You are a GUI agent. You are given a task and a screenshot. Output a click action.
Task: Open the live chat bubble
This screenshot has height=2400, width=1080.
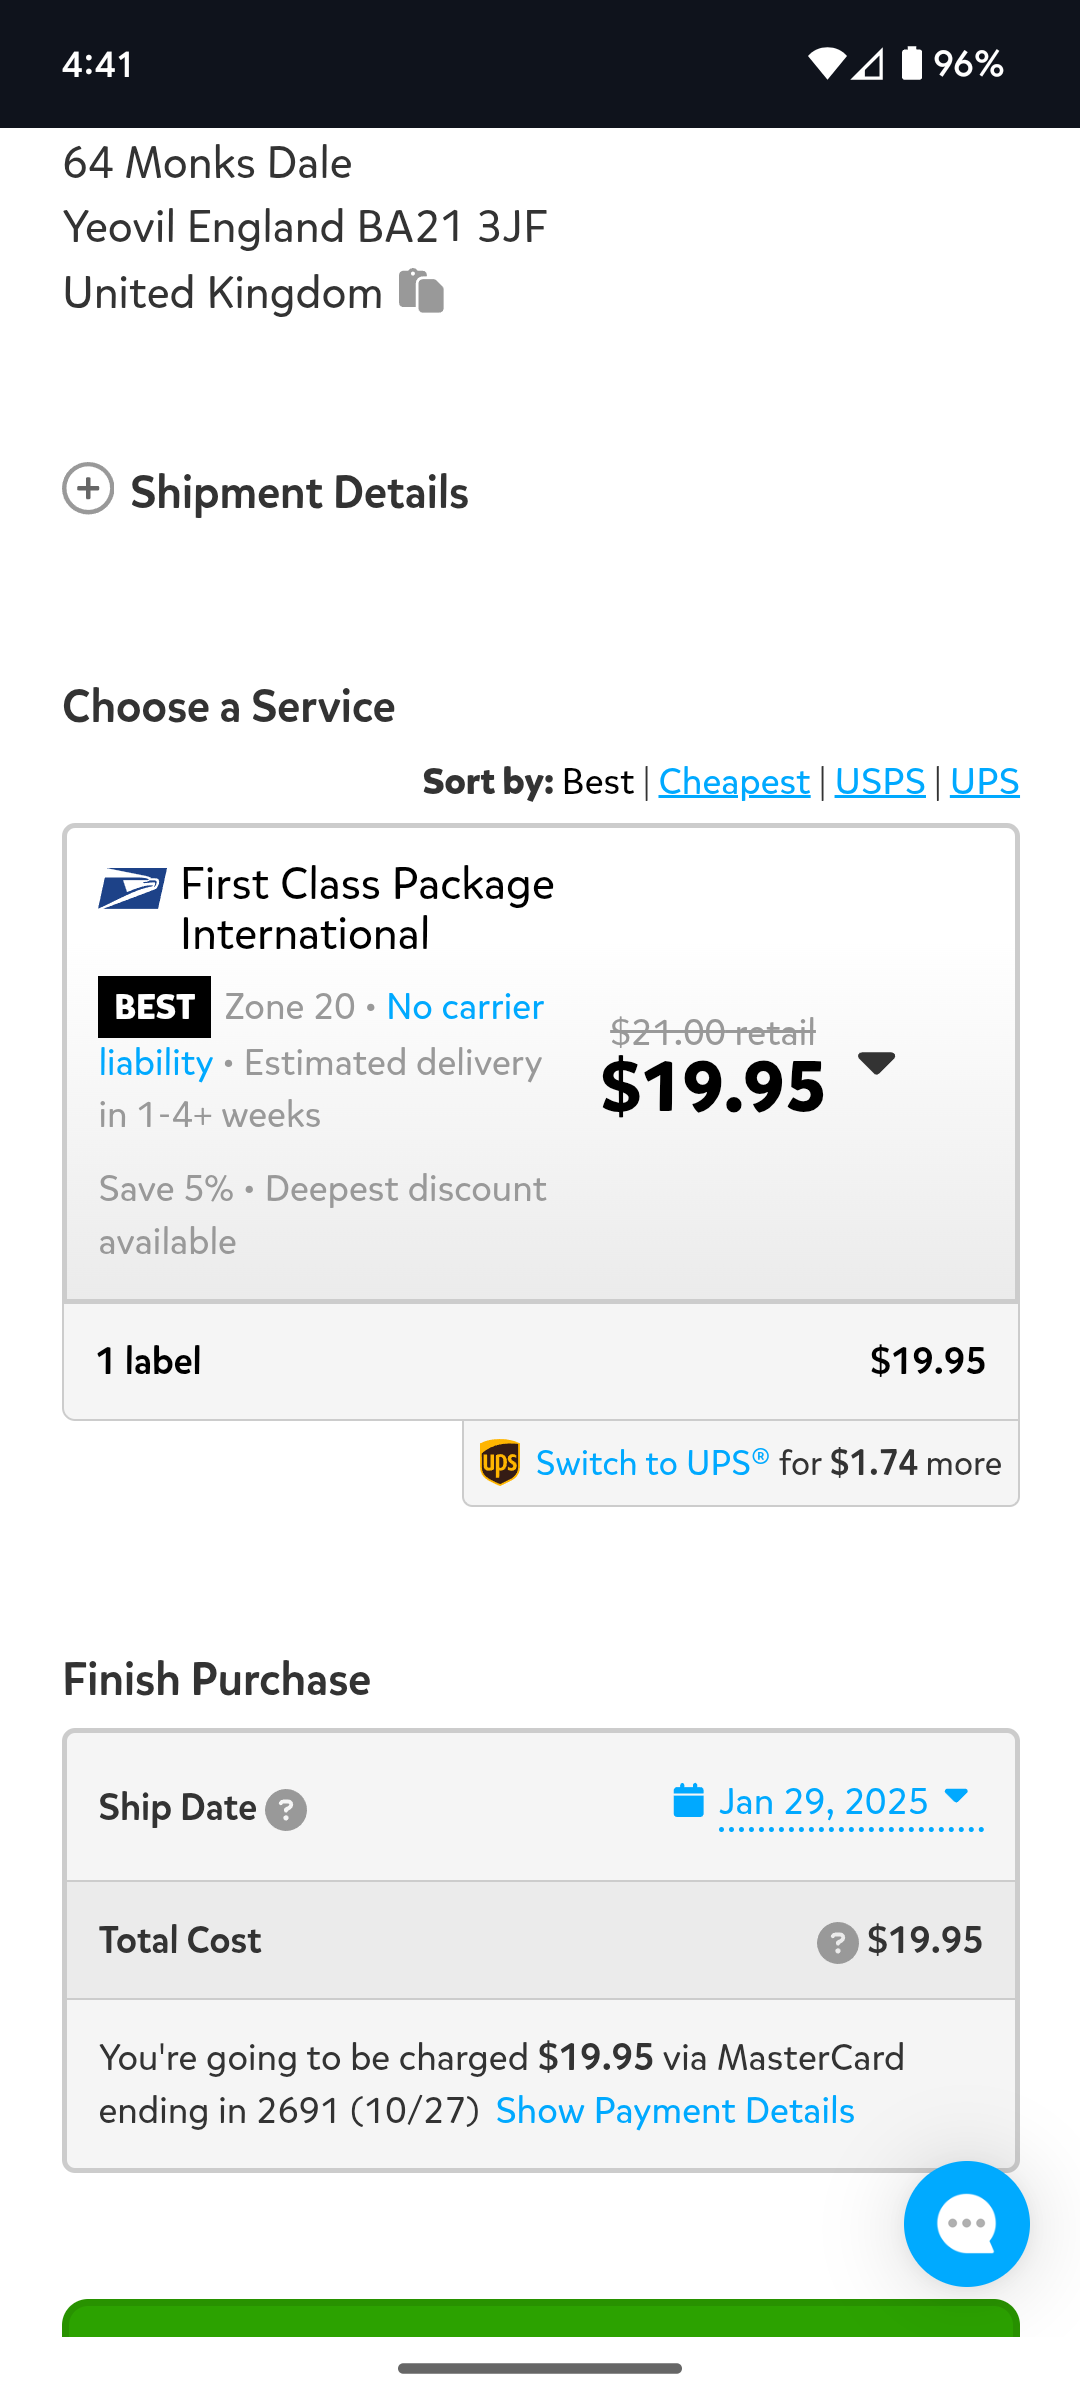[966, 2223]
